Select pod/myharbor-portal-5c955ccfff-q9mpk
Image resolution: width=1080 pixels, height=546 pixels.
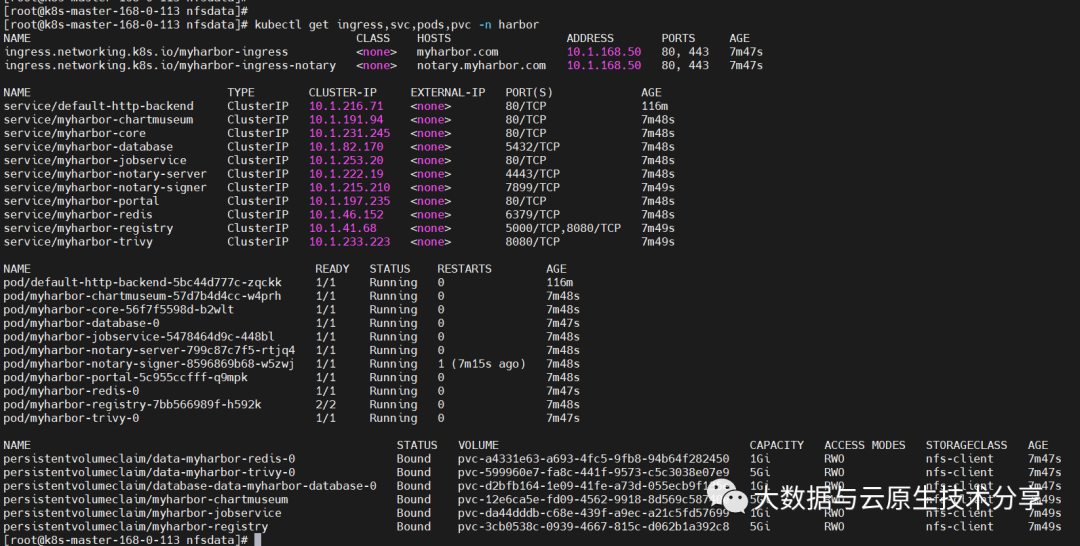point(125,377)
